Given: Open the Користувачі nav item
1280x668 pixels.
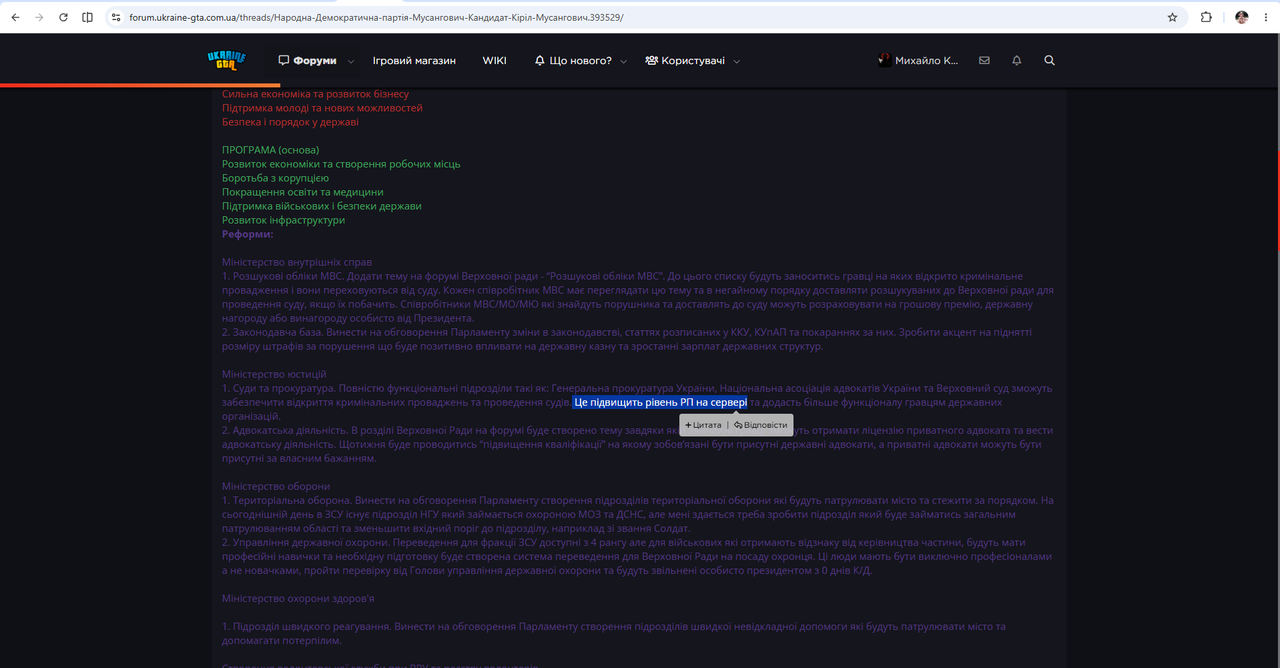Looking at the screenshot, I should pos(685,60).
